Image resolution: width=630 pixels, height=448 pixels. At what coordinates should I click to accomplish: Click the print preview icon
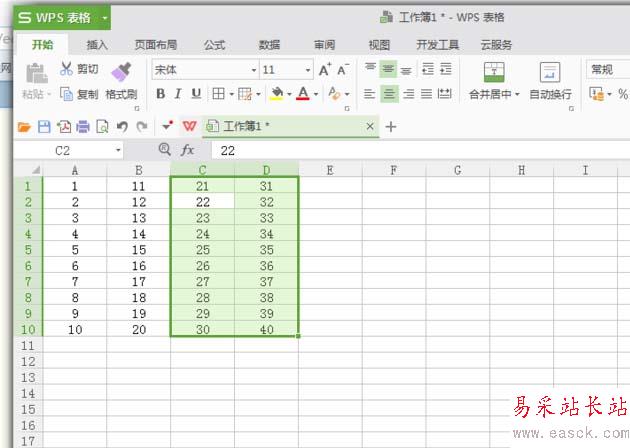(x=102, y=127)
